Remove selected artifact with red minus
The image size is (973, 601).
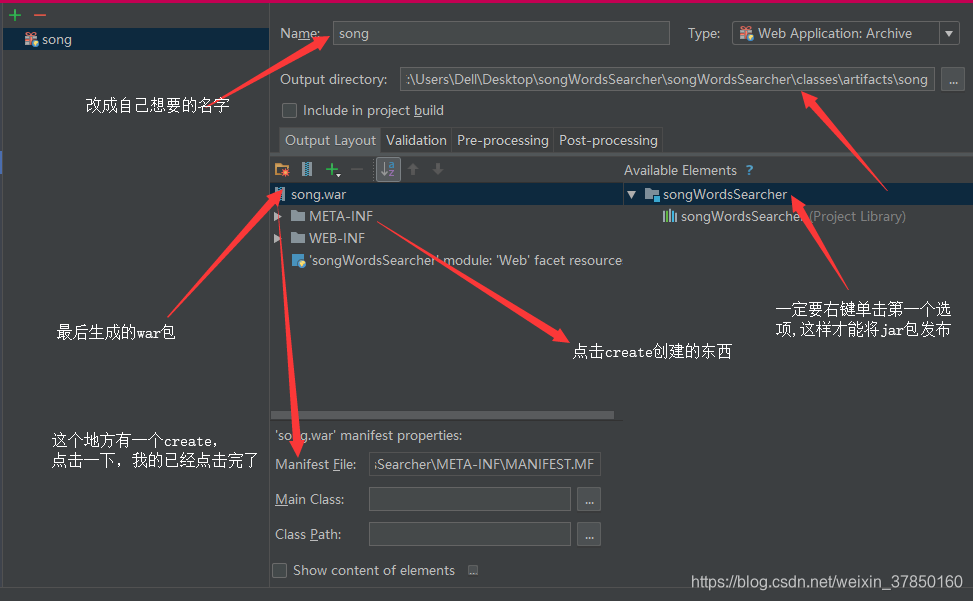tap(40, 15)
